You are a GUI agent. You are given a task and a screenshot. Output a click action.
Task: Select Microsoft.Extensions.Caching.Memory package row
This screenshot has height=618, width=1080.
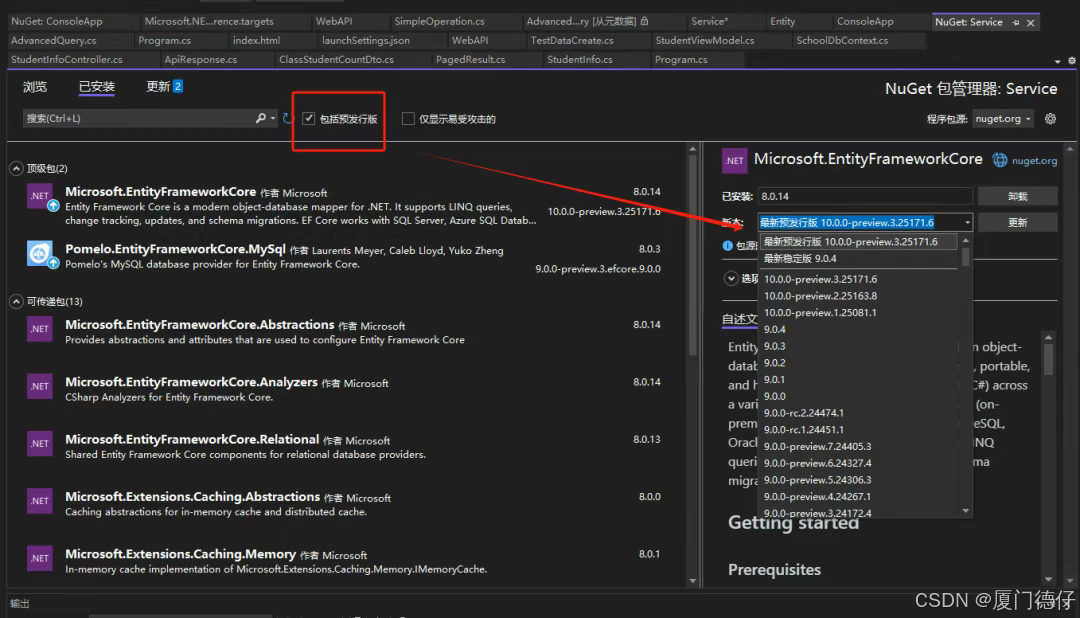pyautogui.click(x=346, y=561)
